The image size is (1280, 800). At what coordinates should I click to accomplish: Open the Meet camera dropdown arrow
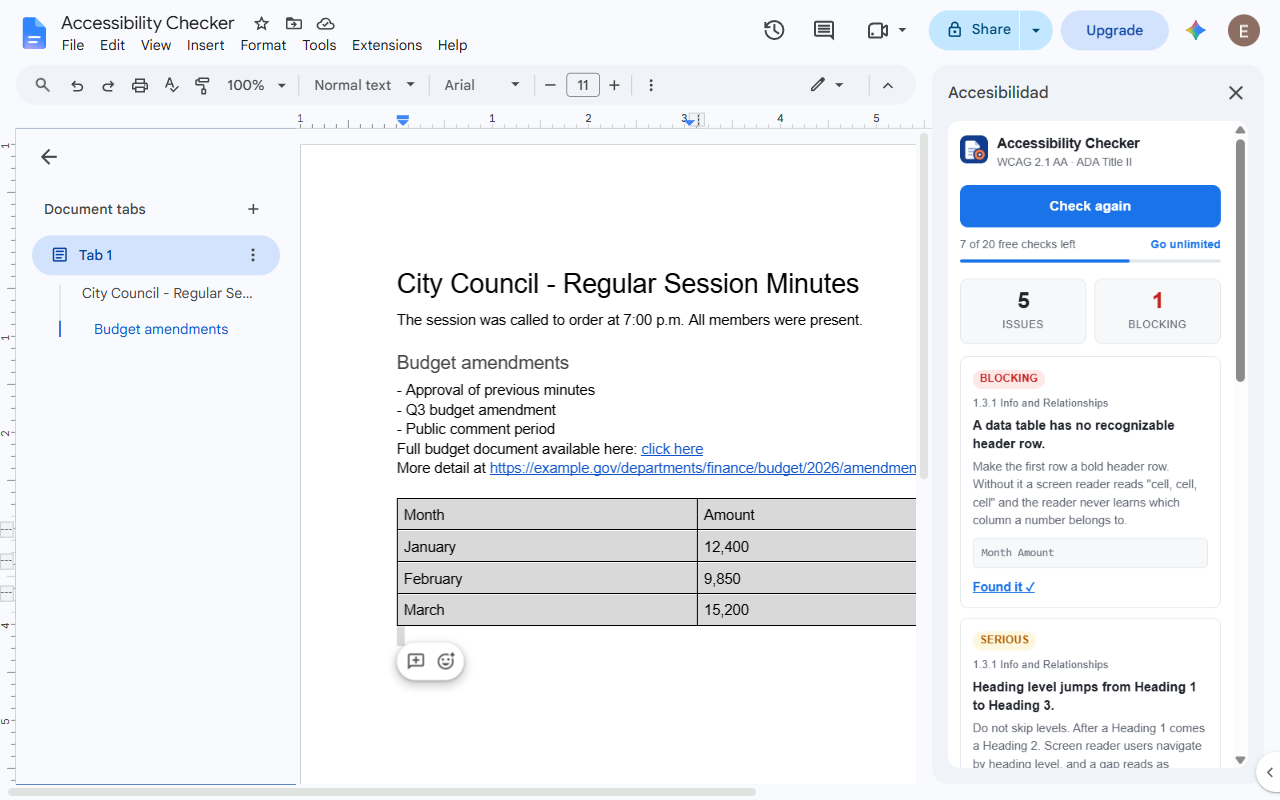(x=902, y=30)
